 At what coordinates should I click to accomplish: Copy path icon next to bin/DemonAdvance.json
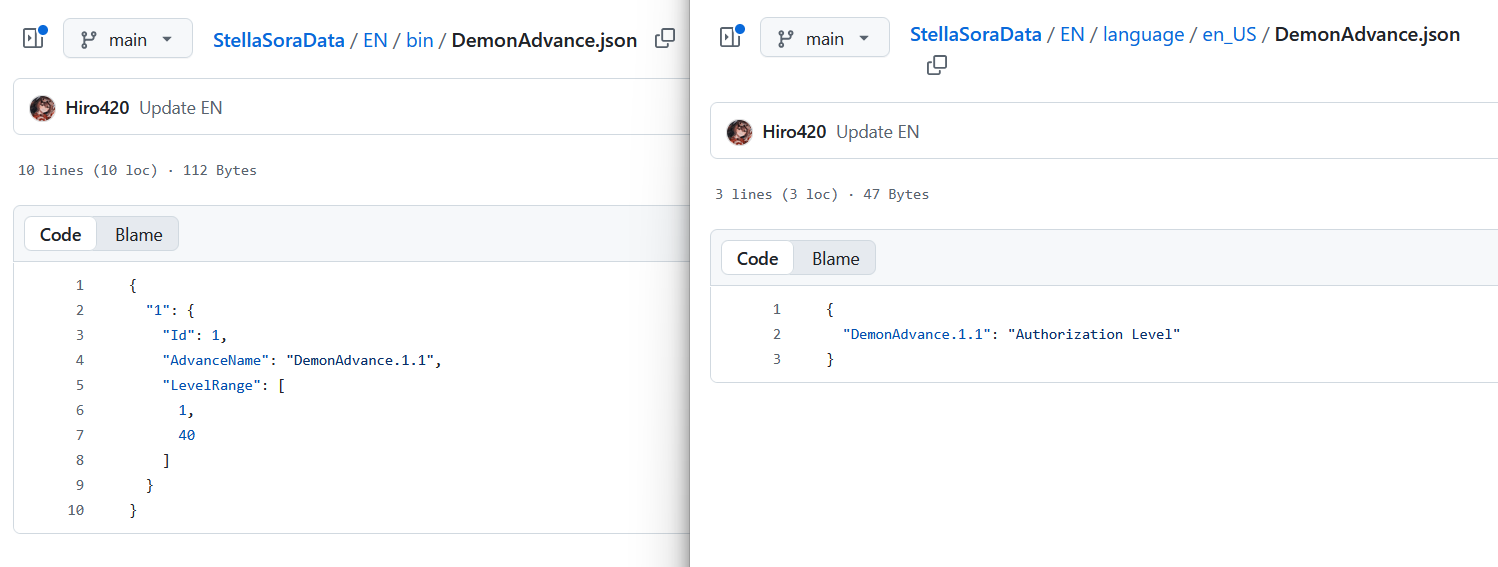(x=664, y=39)
